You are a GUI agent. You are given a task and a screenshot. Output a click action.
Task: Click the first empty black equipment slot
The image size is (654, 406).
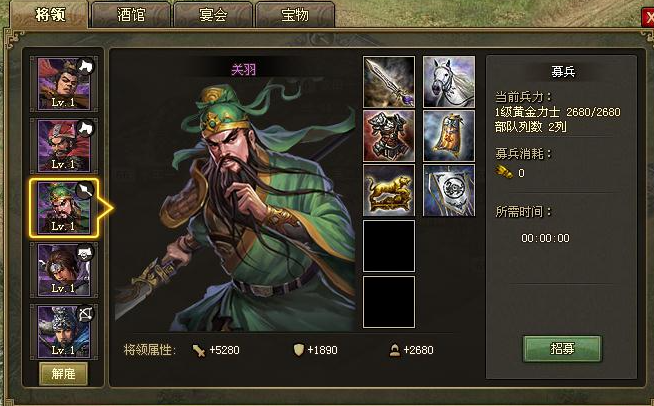click(x=389, y=246)
